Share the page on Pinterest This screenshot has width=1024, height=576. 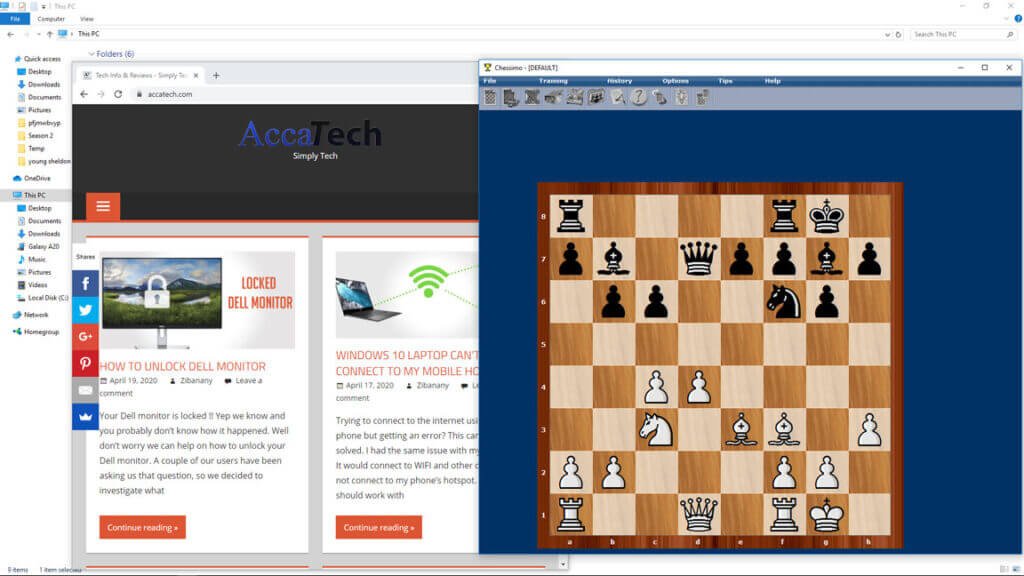pyautogui.click(x=86, y=364)
